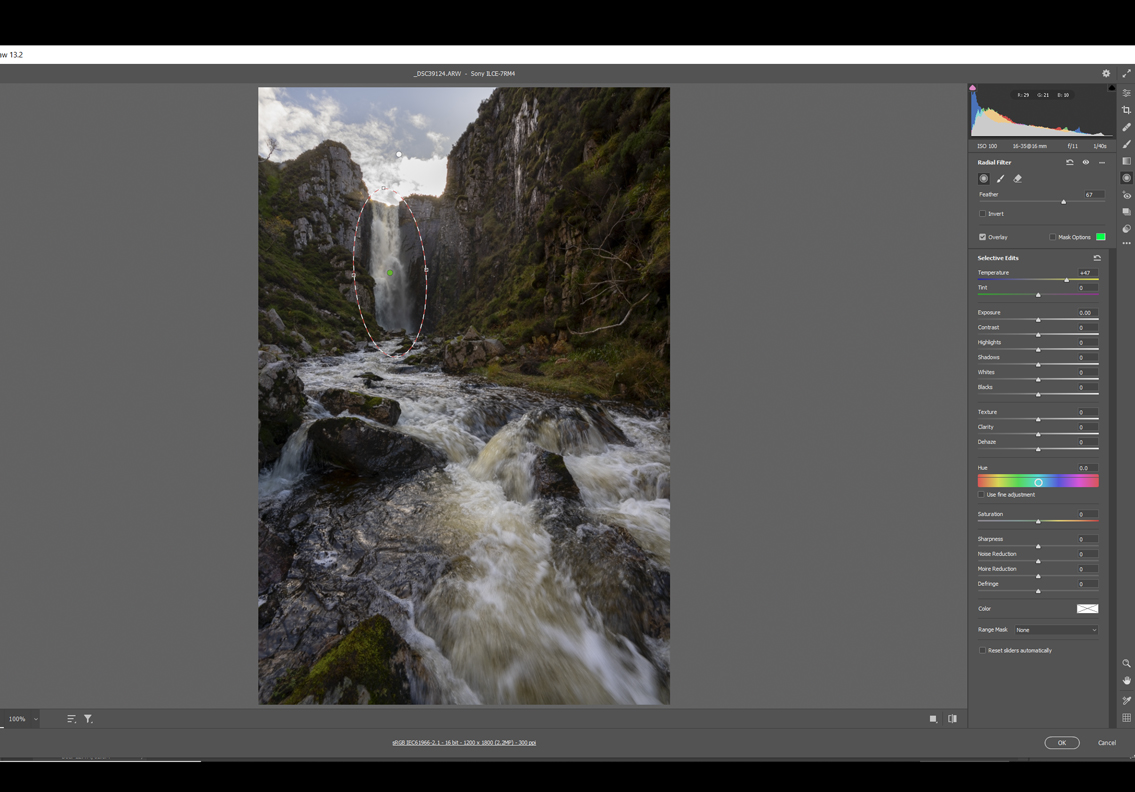1135x792 pixels.
Task: Enable the Invert checkbox
Action: click(x=982, y=214)
